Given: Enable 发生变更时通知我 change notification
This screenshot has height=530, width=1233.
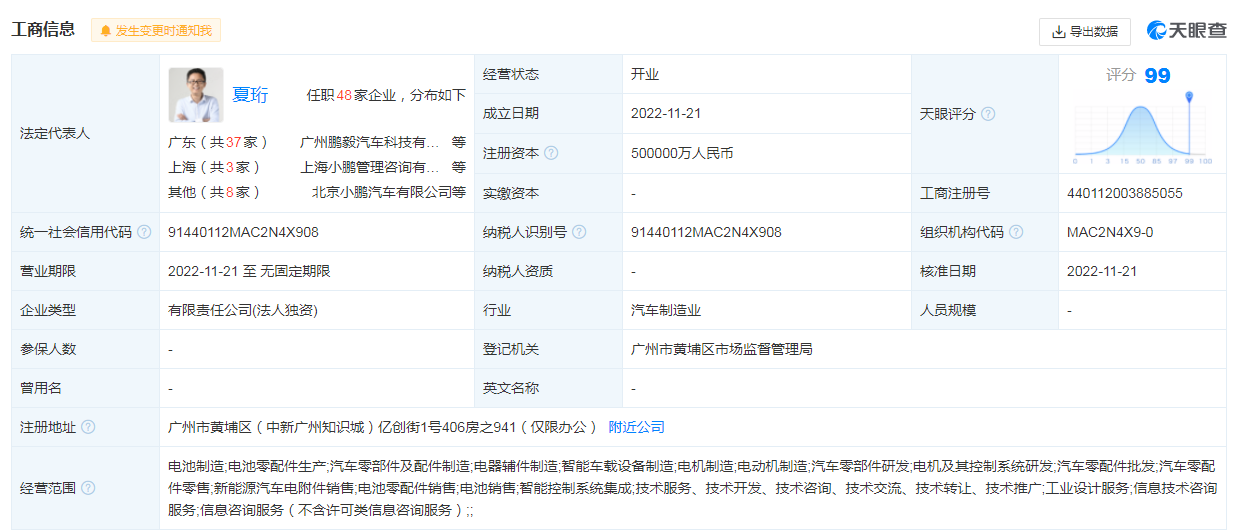Looking at the screenshot, I should pyautogui.click(x=156, y=31).
